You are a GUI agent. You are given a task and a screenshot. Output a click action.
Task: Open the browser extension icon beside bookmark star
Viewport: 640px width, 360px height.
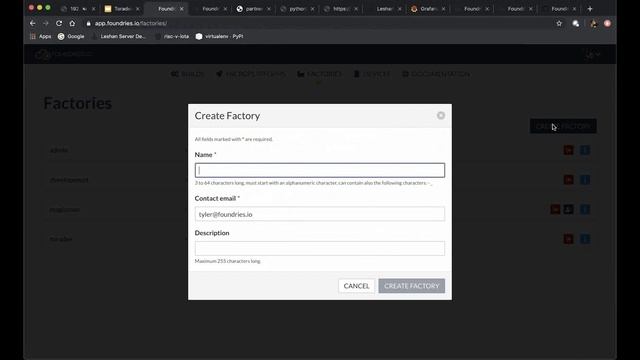point(576,24)
